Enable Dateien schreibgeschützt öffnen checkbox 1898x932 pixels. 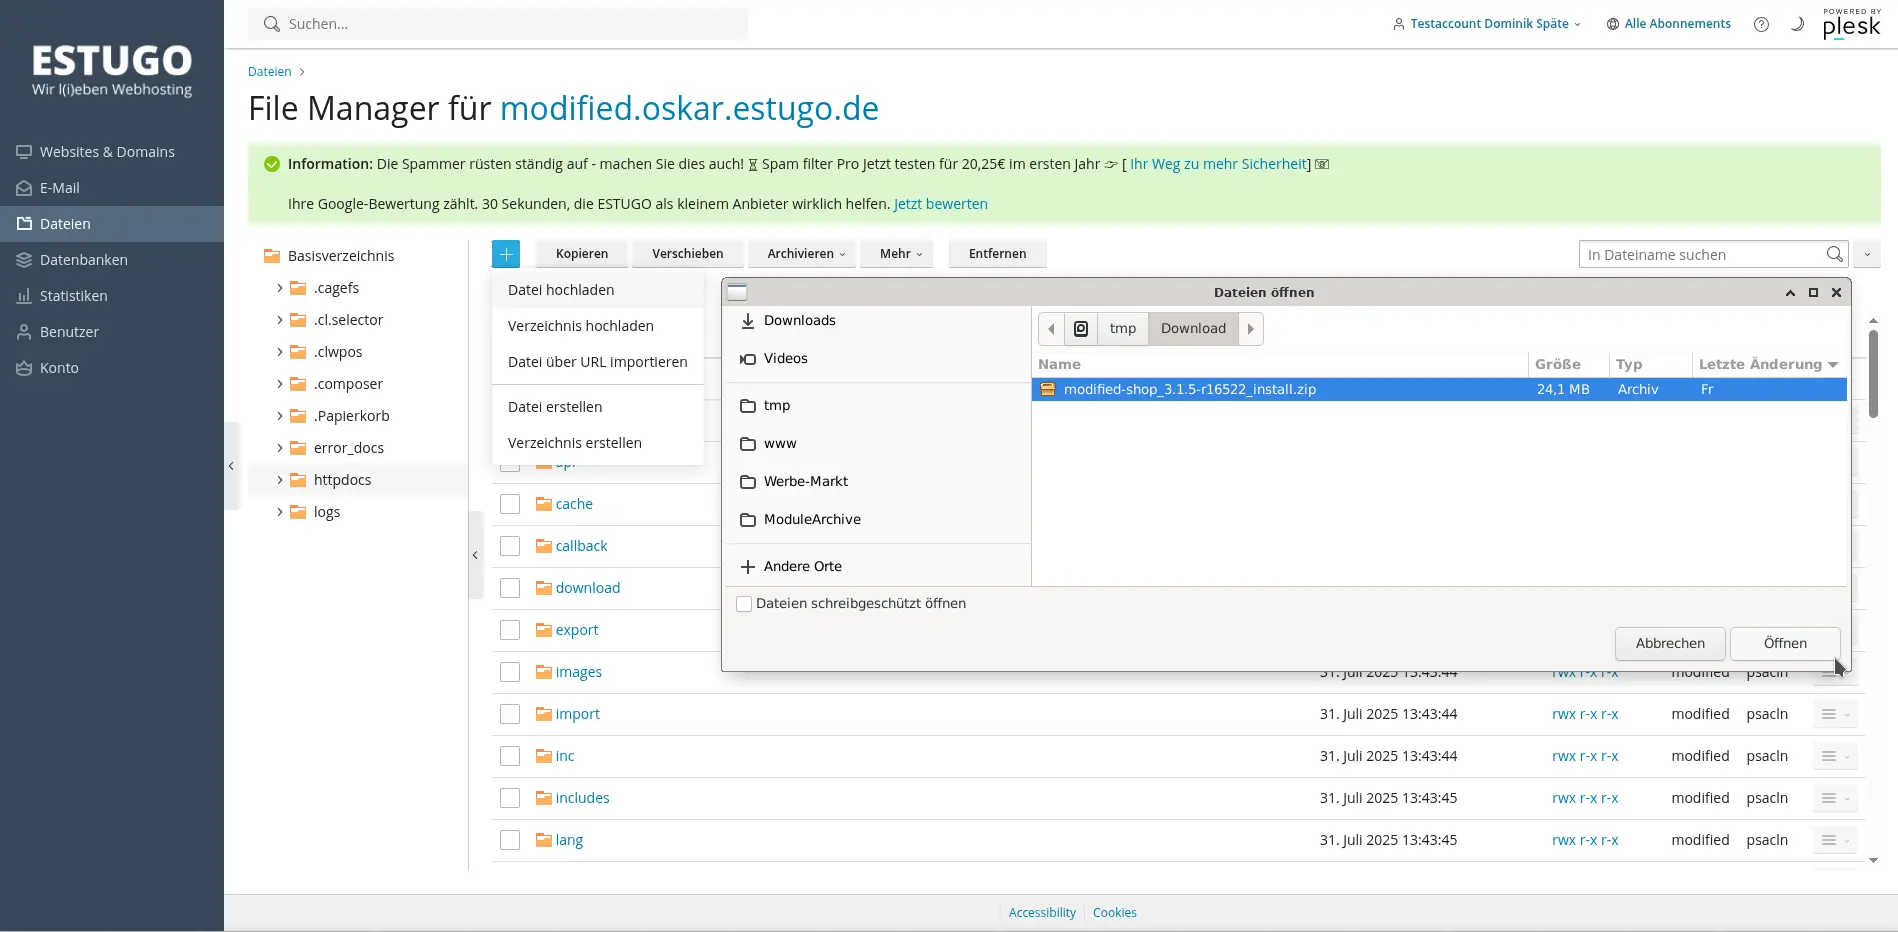point(744,604)
